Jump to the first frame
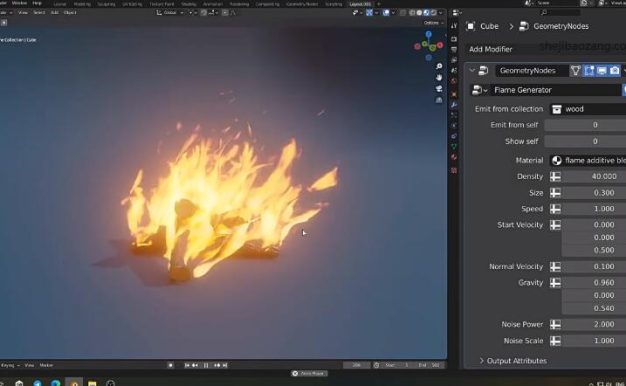626x386 pixels. (186, 365)
